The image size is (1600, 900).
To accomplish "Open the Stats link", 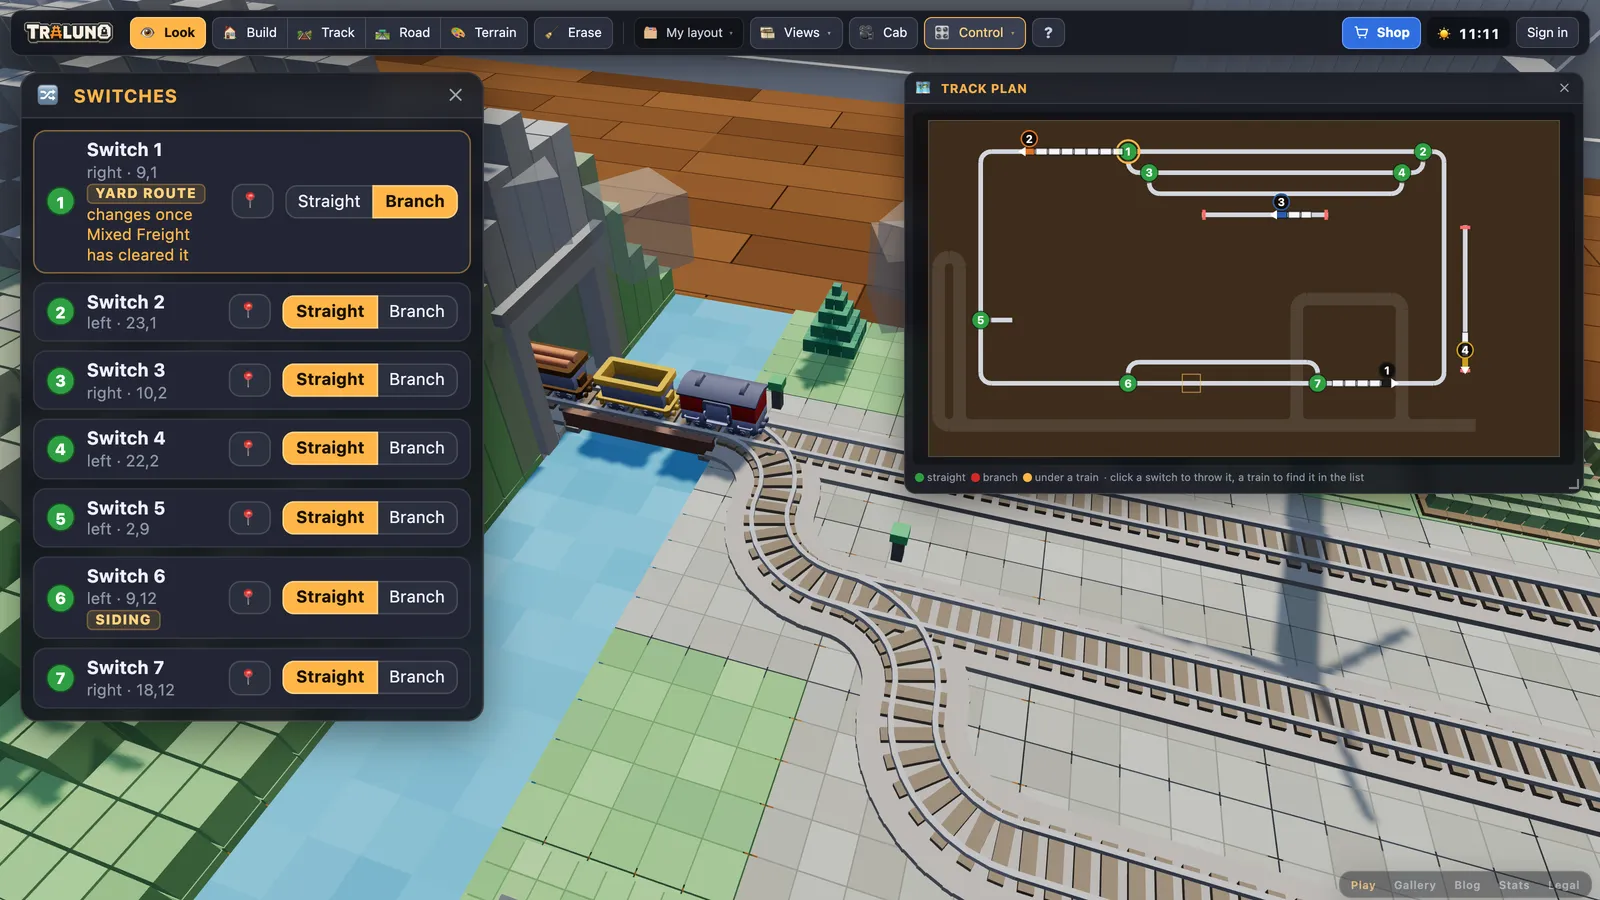I will click(x=1514, y=885).
